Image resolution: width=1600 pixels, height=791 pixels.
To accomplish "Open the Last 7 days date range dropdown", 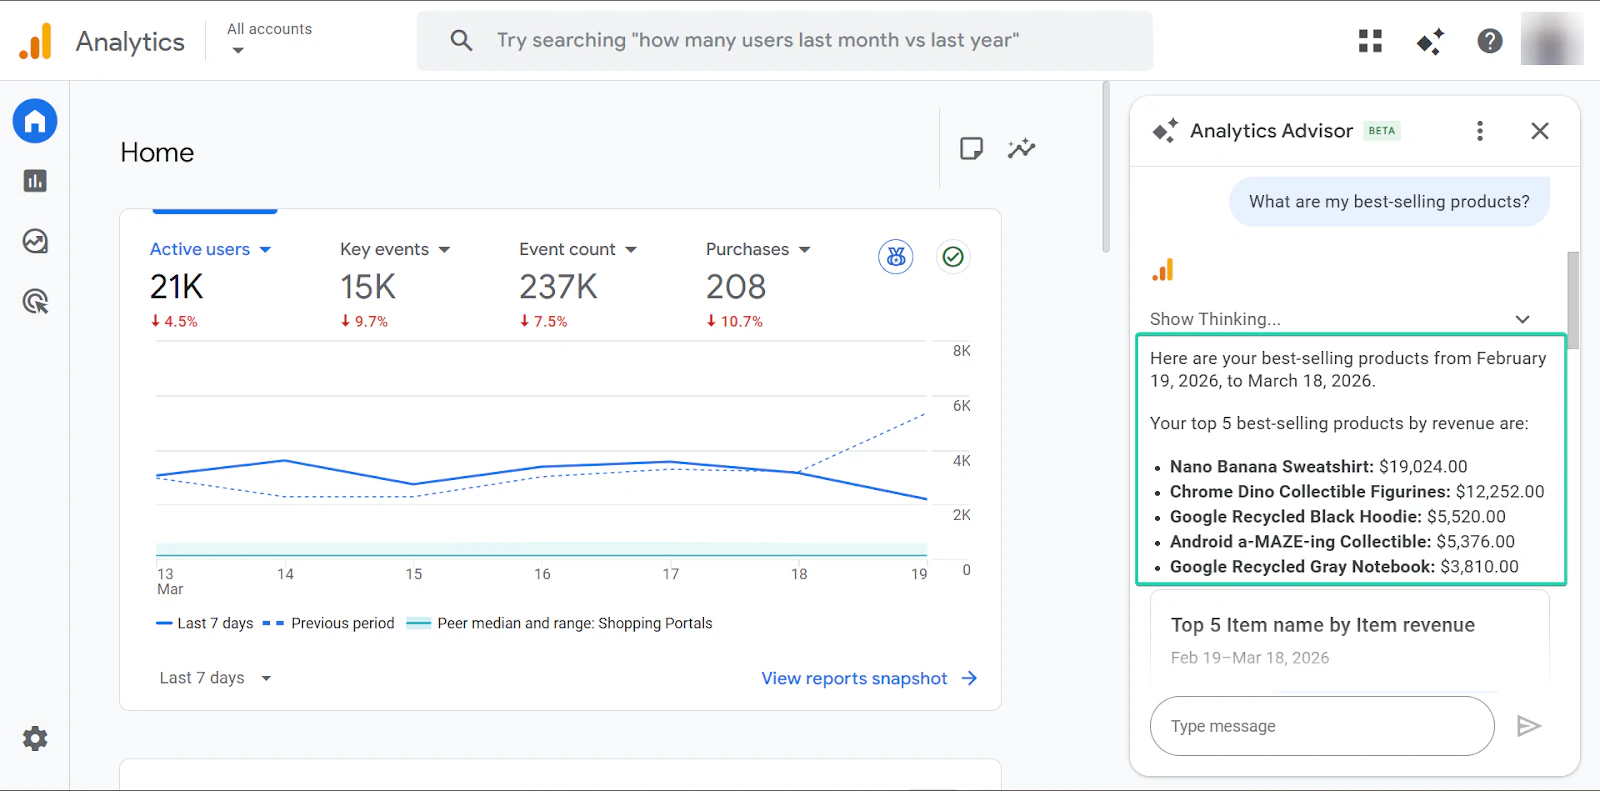I will 215,678.
